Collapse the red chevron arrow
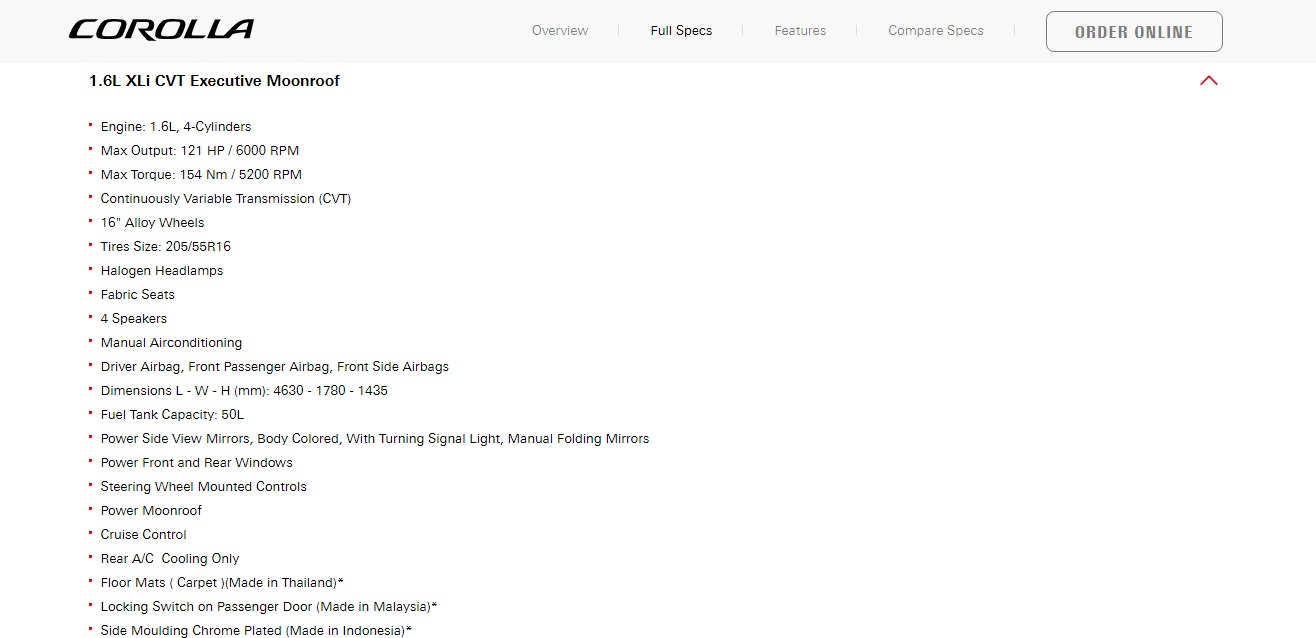Viewport: 1316px width, 638px height. (1208, 81)
